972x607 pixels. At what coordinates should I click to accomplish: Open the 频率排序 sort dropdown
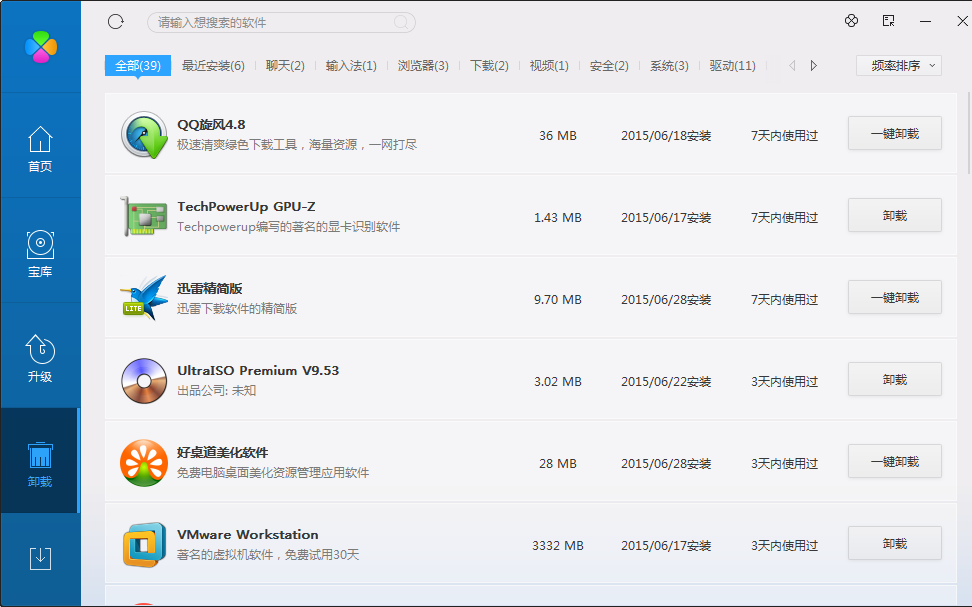899,66
